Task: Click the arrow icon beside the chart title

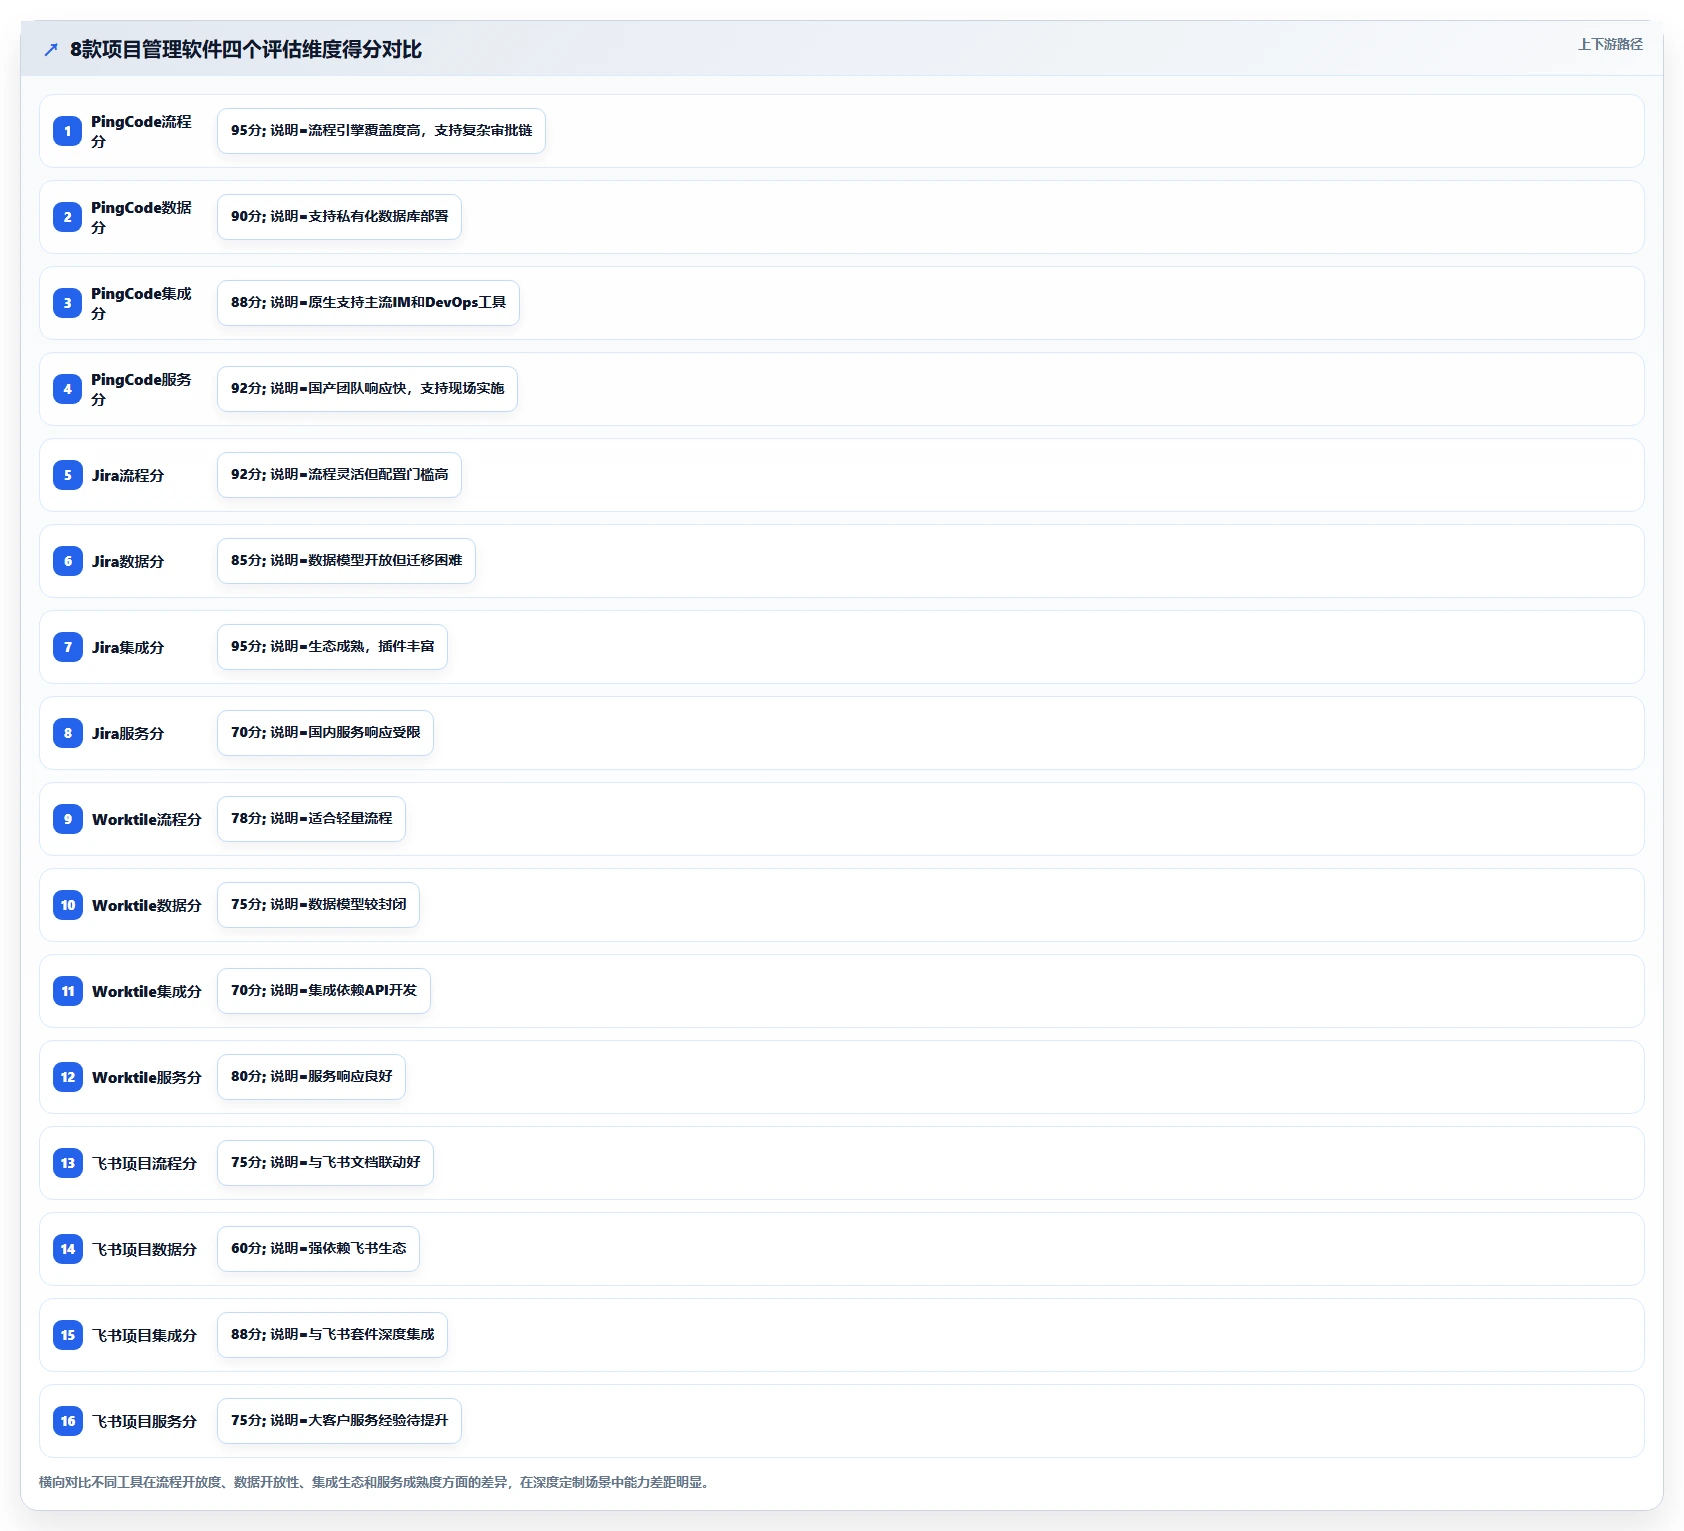Action: click(51, 49)
